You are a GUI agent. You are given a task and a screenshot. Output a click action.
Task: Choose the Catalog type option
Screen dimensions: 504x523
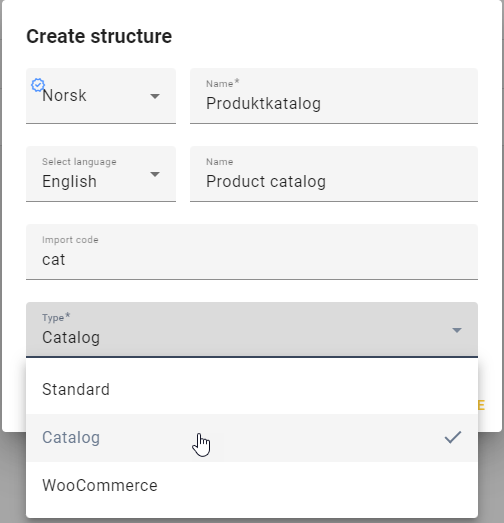click(252, 438)
